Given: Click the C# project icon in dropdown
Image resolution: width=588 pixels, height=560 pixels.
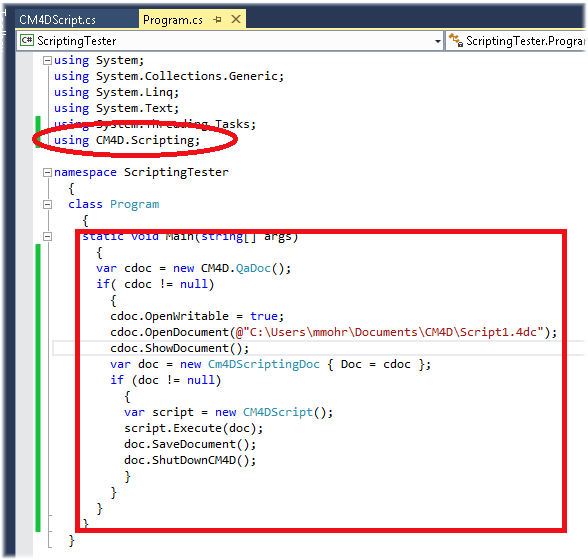Looking at the screenshot, I should pos(27,40).
